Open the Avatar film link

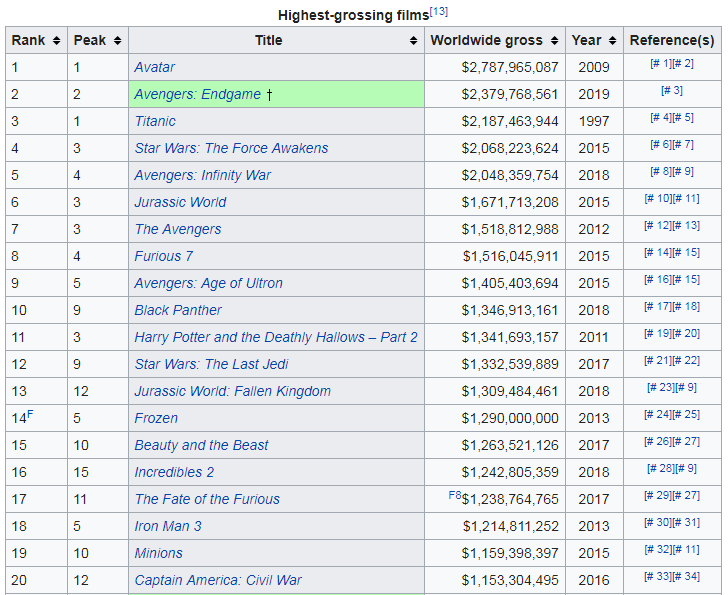(x=155, y=67)
